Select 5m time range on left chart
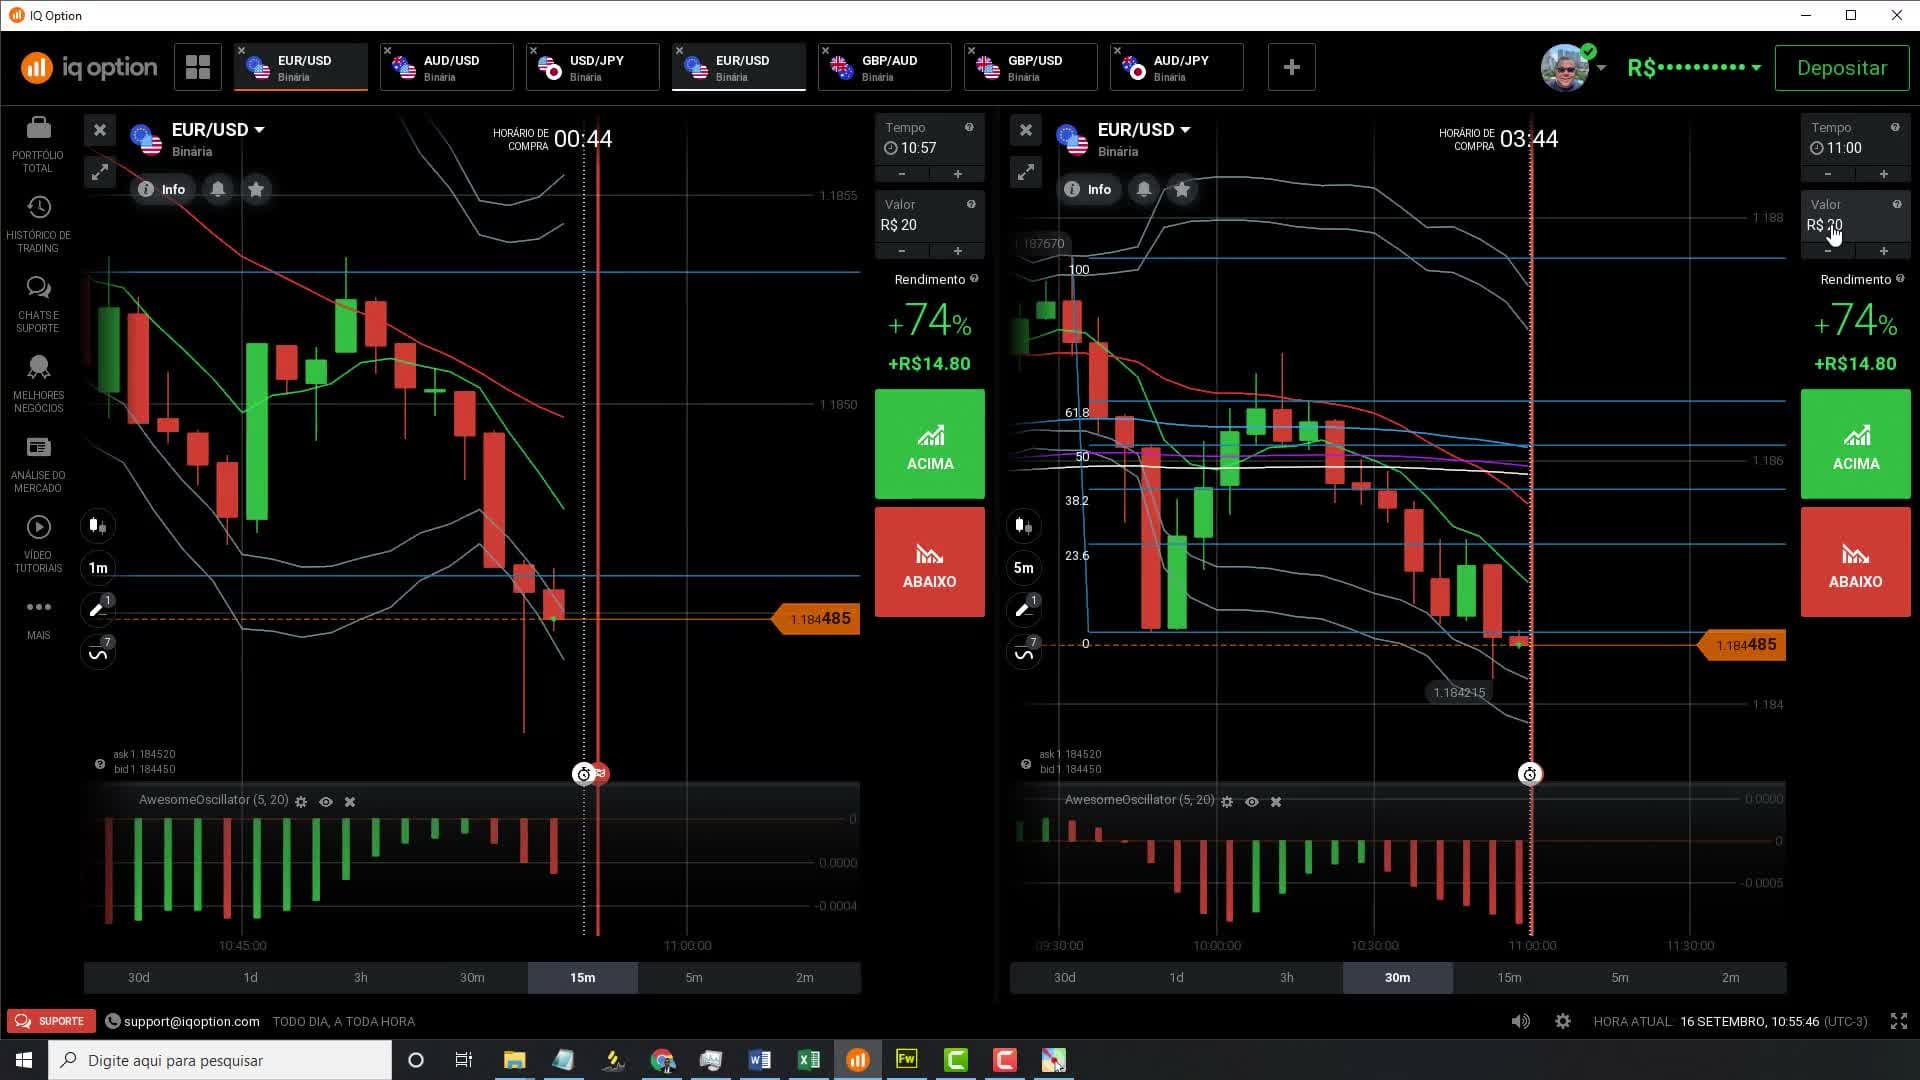Screen dimensions: 1920x1080 click(x=694, y=977)
